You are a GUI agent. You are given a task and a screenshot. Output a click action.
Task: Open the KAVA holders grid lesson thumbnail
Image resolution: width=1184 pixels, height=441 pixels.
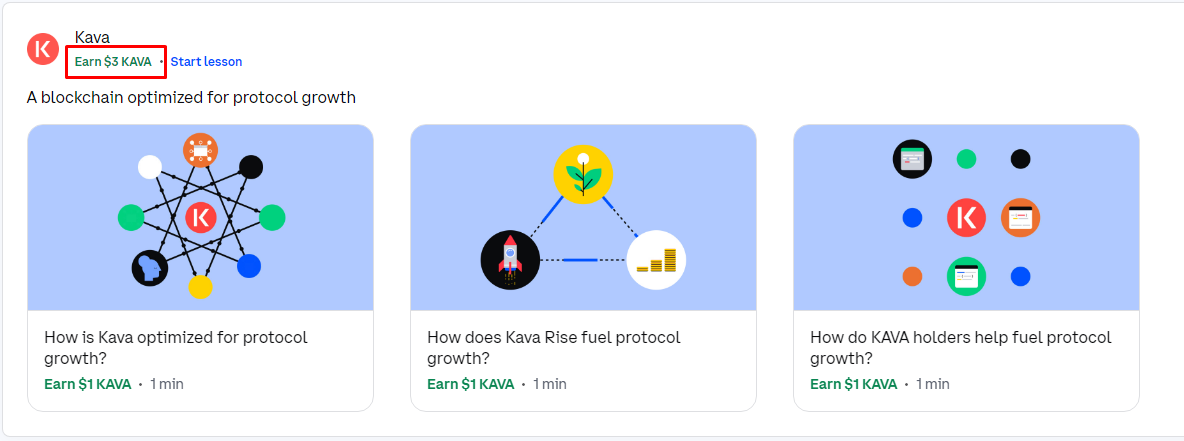click(x=966, y=217)
